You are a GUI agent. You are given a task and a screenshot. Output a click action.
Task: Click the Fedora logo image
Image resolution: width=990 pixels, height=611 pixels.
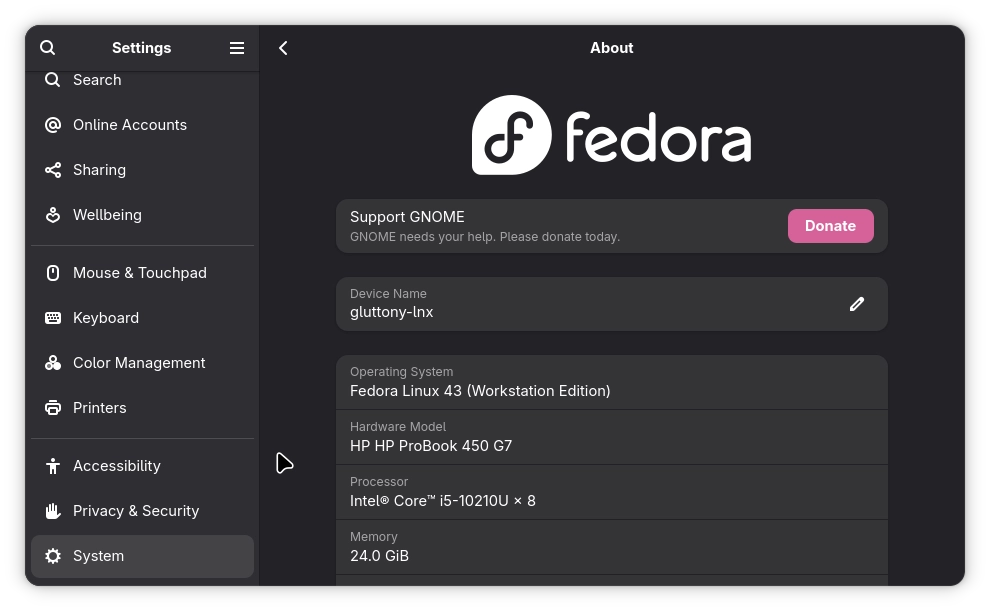pyautogui.click(x=611, y=135)
